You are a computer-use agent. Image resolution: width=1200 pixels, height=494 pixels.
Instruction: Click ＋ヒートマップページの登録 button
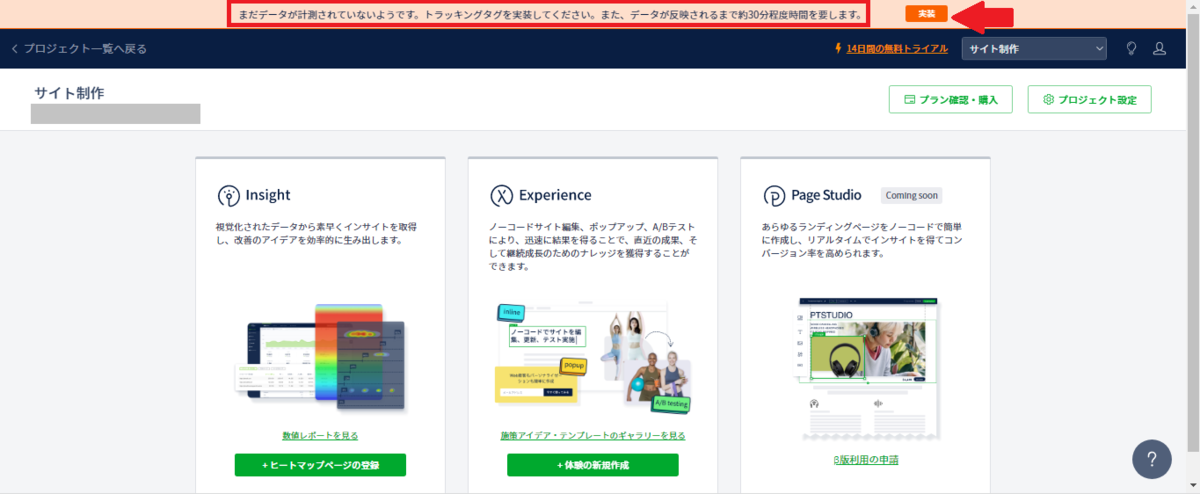click(320, 465)
